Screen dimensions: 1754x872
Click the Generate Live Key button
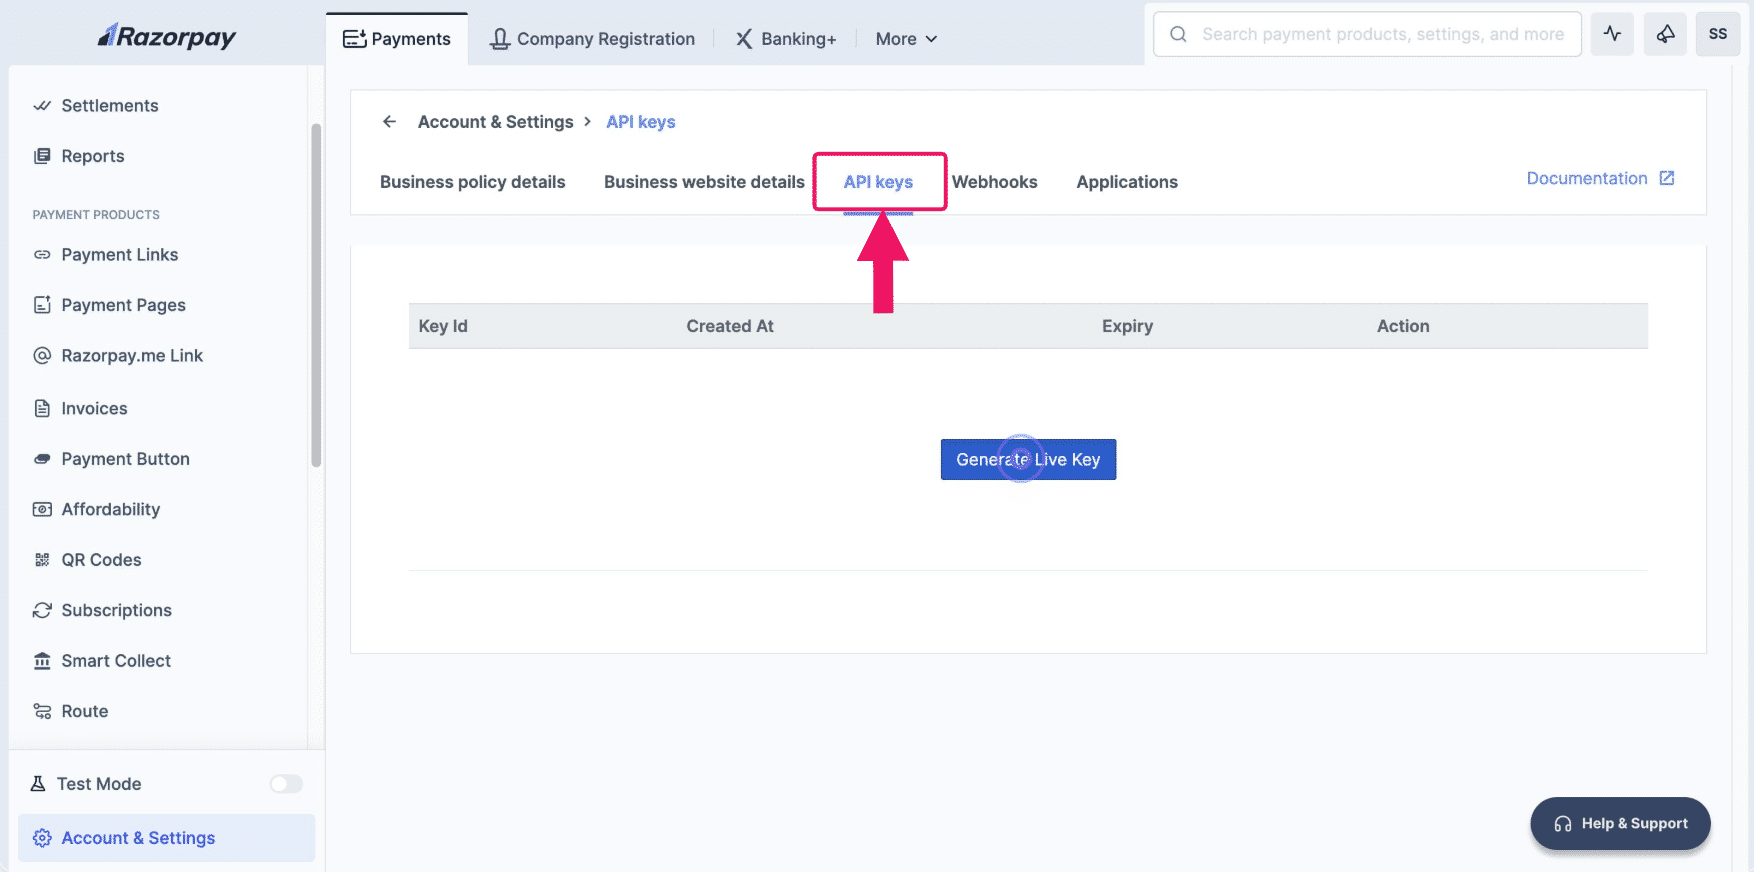click(x=1028, y=460)
